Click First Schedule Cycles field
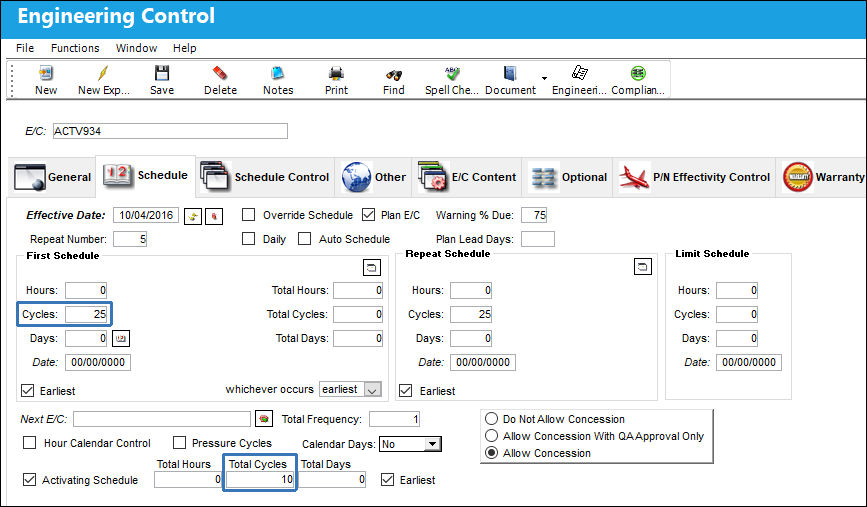867x507 pixels. (86, 314)
